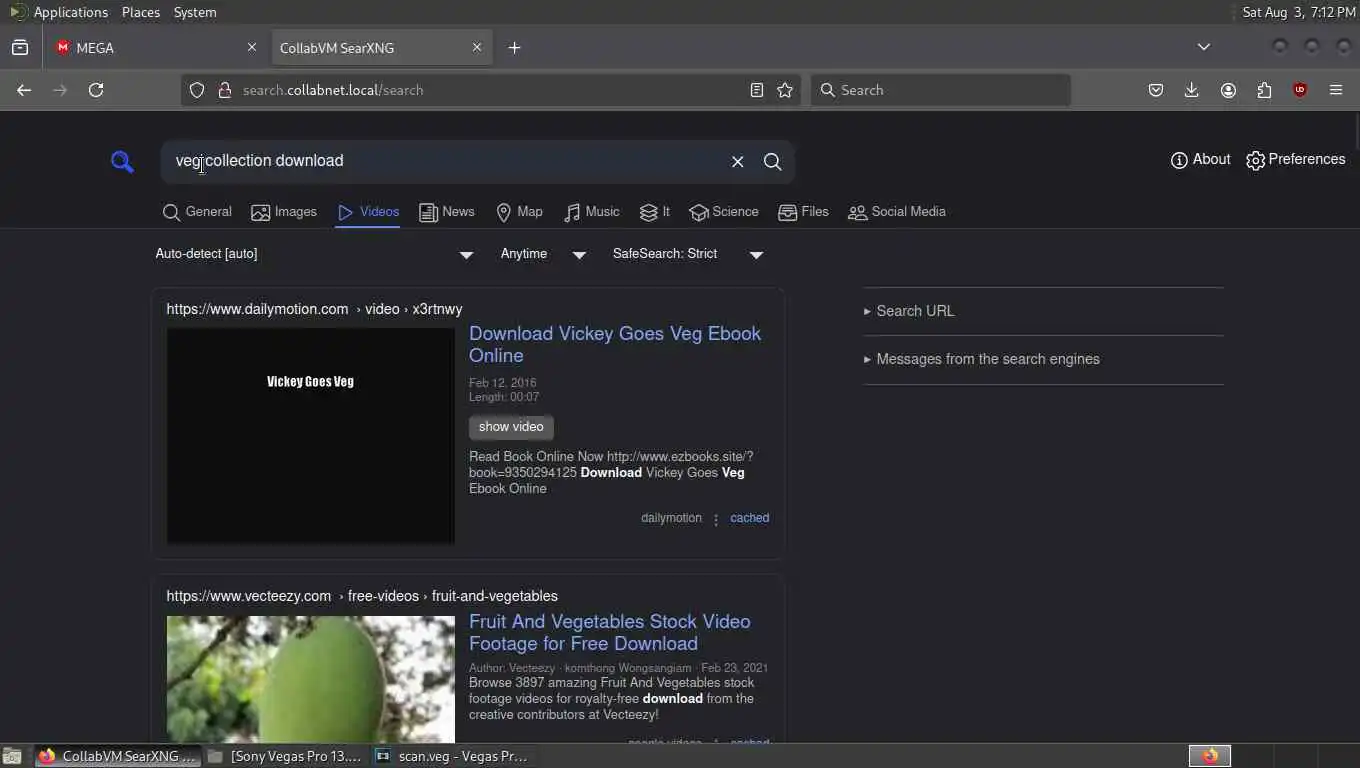Open the System menu
Screen dimensions: 1360x768
pos(195,12)
